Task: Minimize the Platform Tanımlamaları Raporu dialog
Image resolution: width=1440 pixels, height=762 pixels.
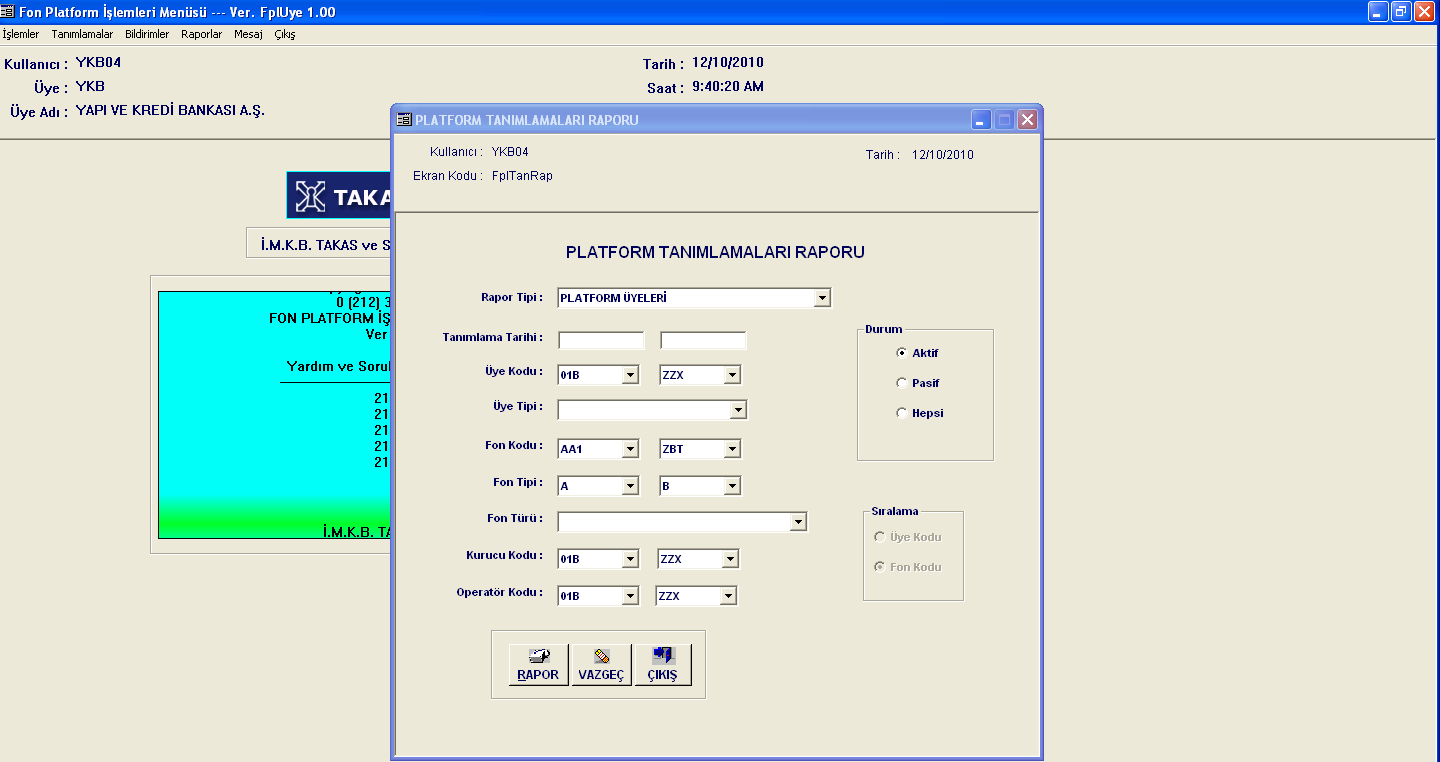Action: point(981,120)
